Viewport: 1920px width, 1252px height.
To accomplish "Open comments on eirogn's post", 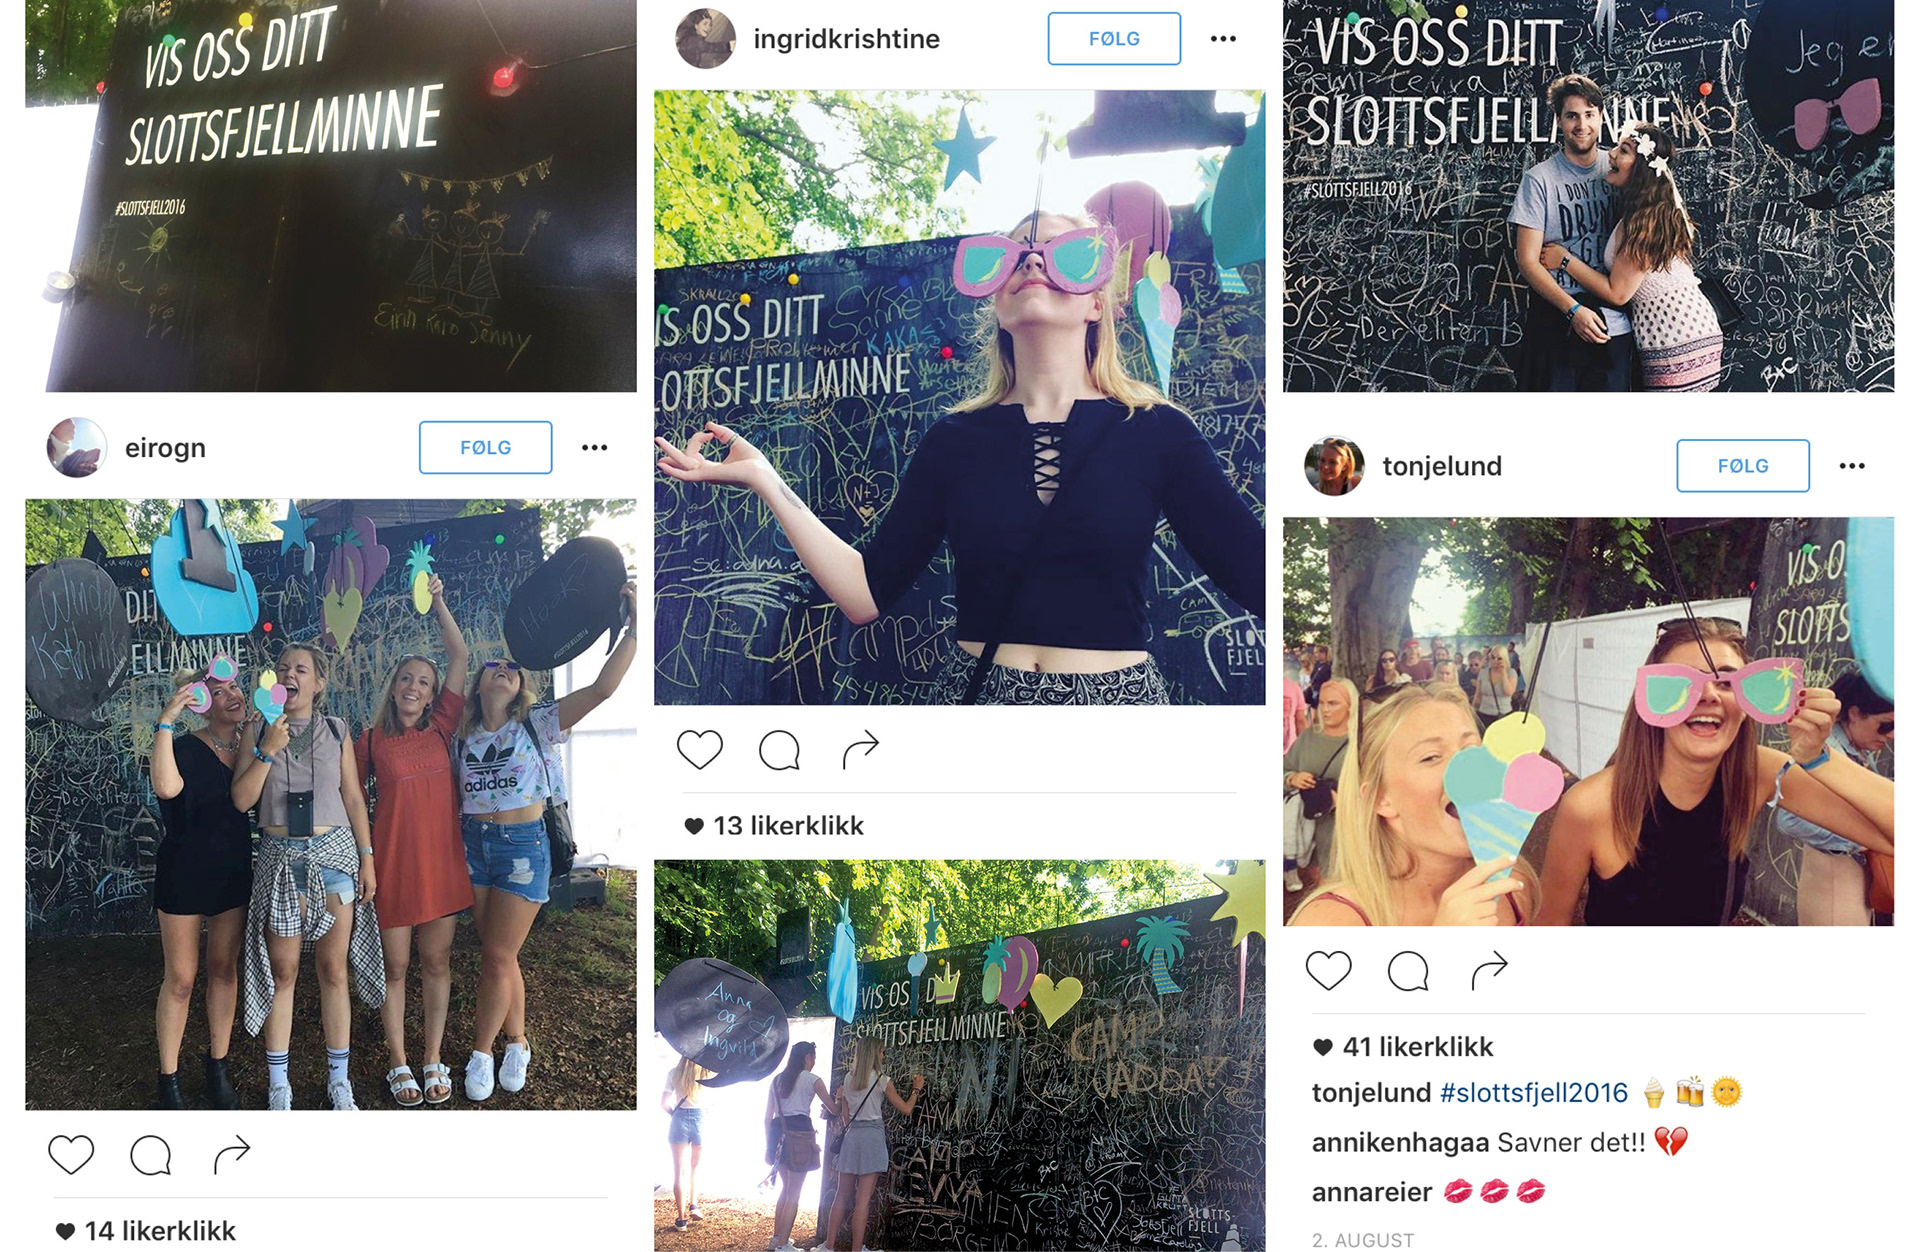I will click(151, 1155).
